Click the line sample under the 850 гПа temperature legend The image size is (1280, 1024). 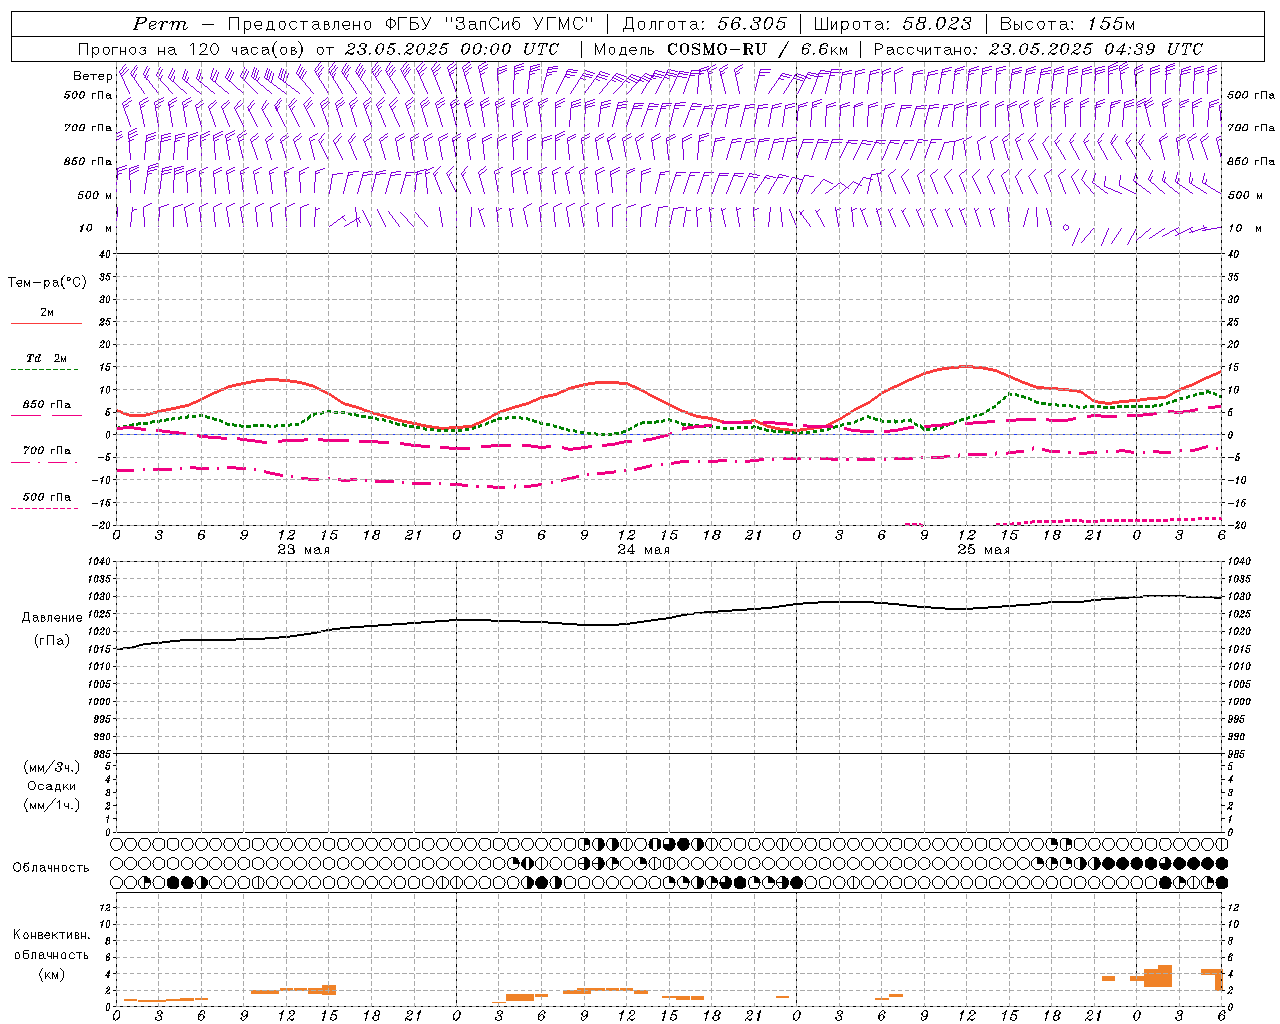pyautogui.click(x=46, y=415)
